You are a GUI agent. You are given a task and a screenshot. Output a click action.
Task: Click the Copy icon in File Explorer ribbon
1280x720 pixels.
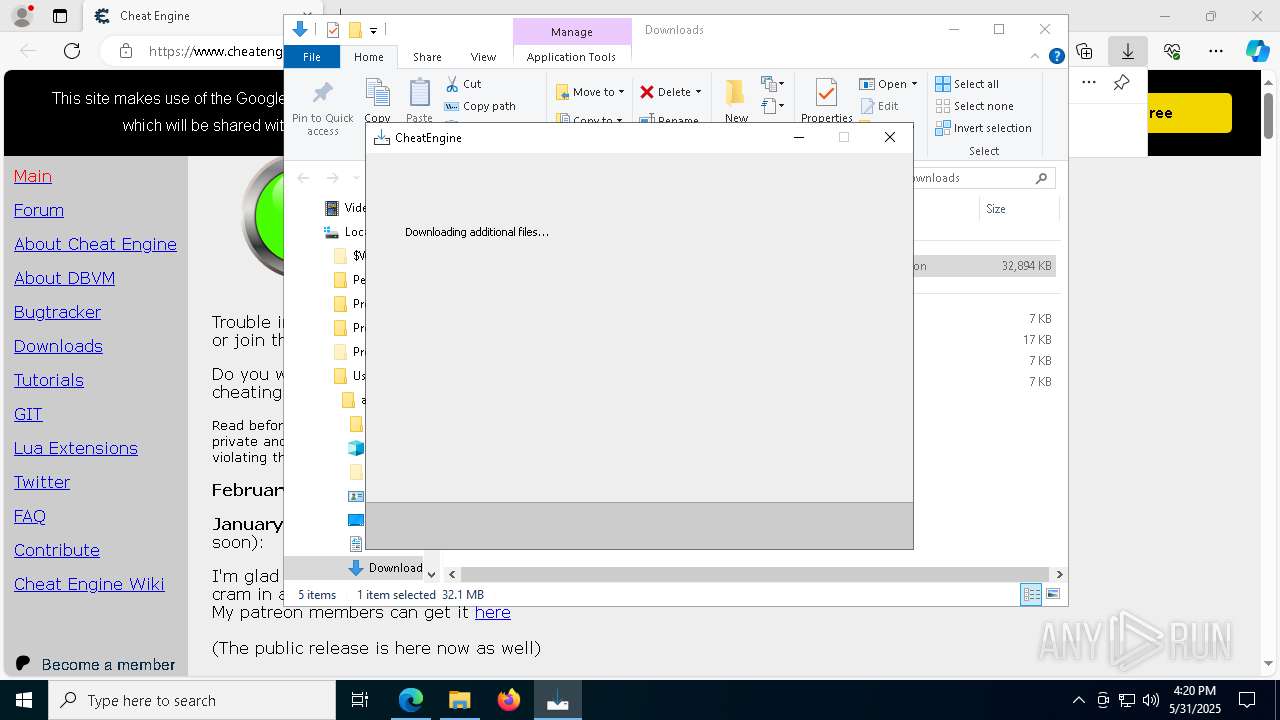[x=378, y=93]
